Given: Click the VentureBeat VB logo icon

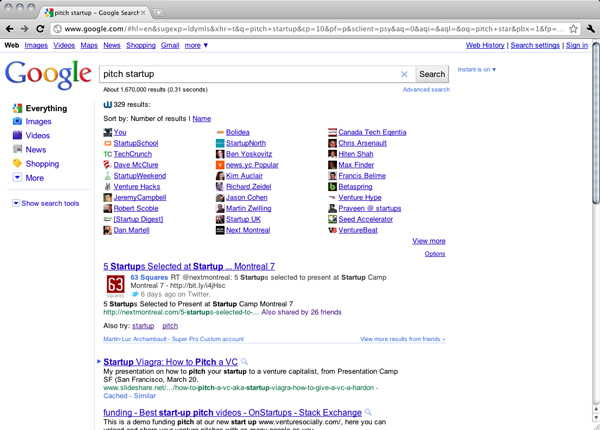Looking at the screenshot, I should tap(333, 230).
